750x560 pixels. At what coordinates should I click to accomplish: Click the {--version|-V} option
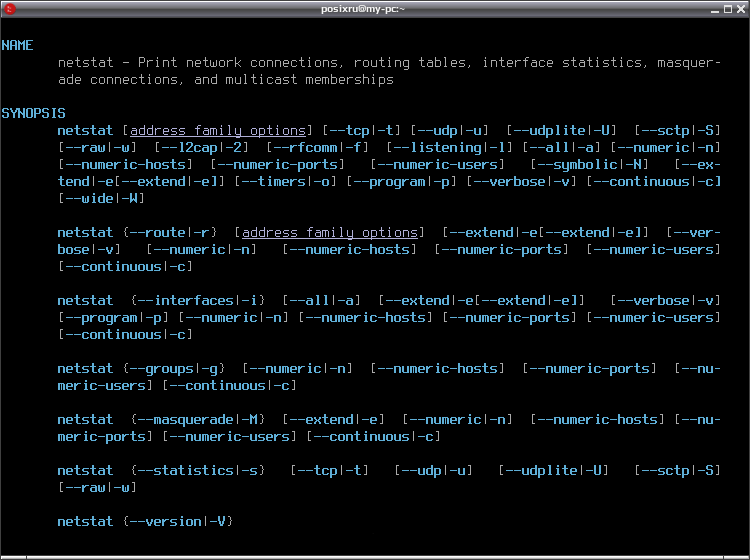tap(178, 521)
